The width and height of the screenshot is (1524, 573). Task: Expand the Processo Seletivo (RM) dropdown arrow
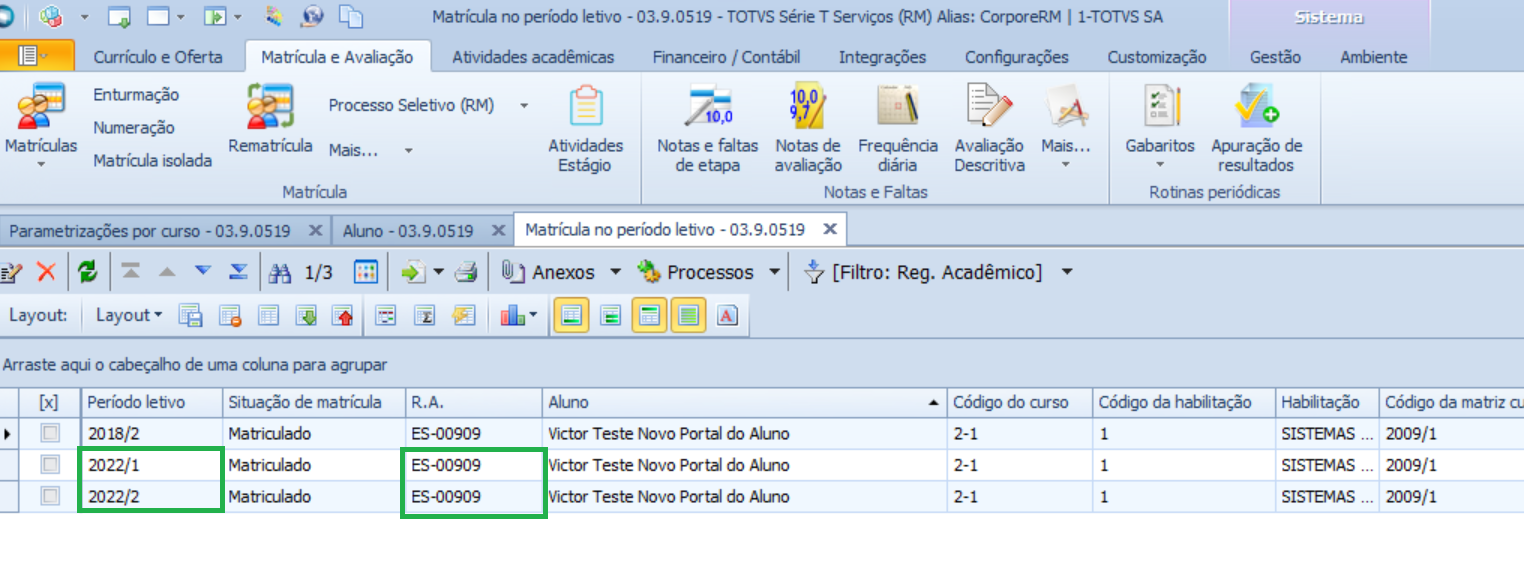[524, 105]
